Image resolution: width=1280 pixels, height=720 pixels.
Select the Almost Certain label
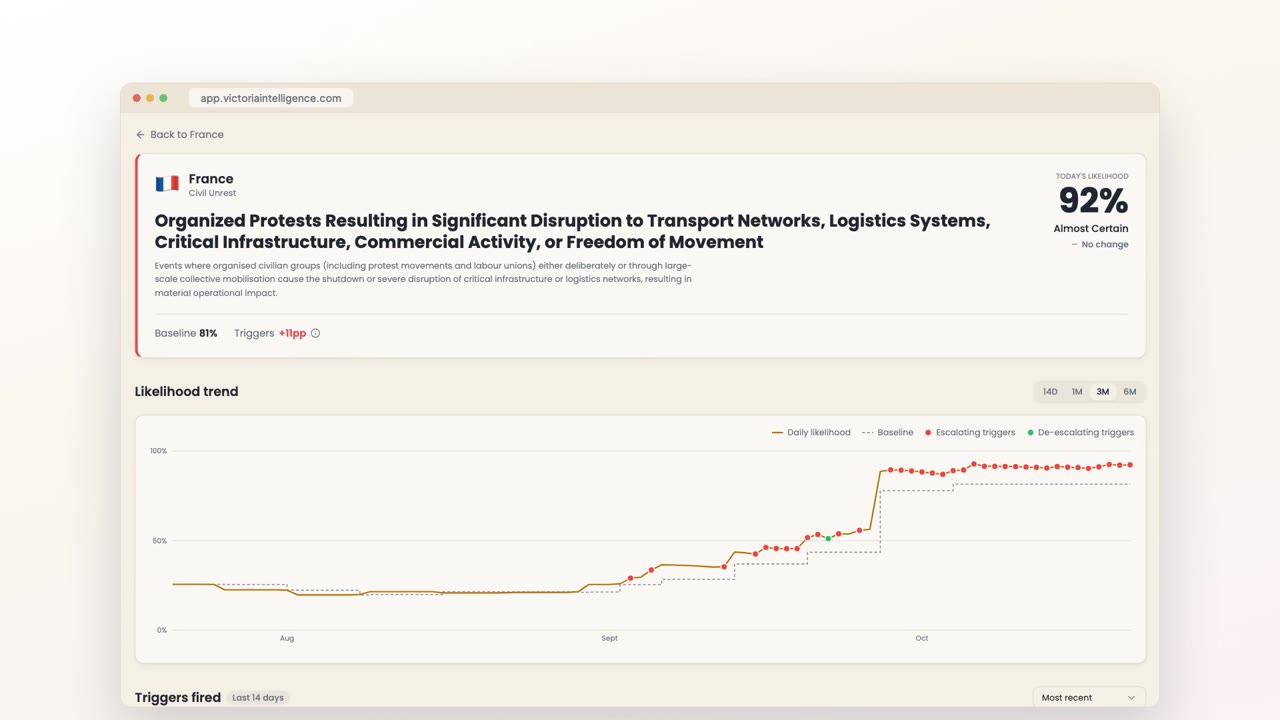(x=1091, y=229)
